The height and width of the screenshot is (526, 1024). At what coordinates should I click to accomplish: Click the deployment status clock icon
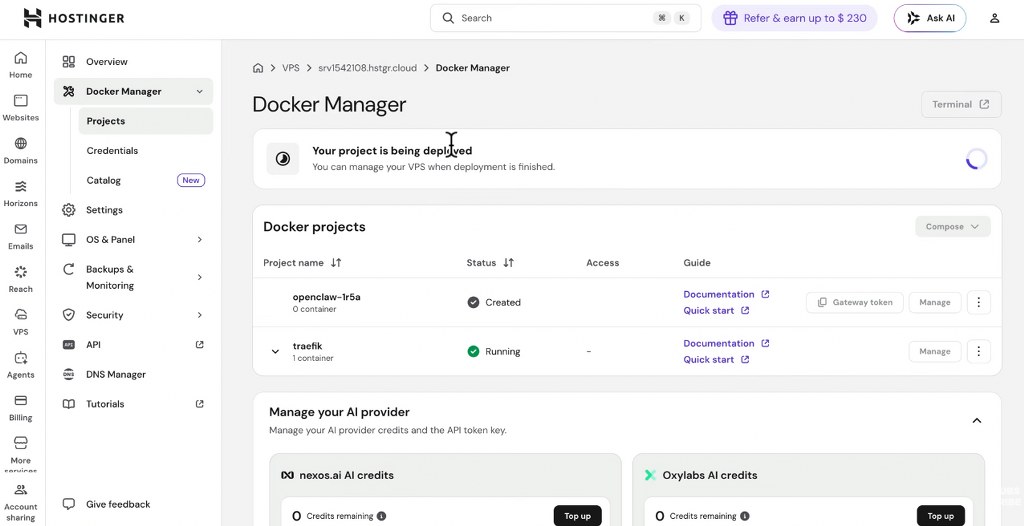pyautogui.click(x=283, y=159)
